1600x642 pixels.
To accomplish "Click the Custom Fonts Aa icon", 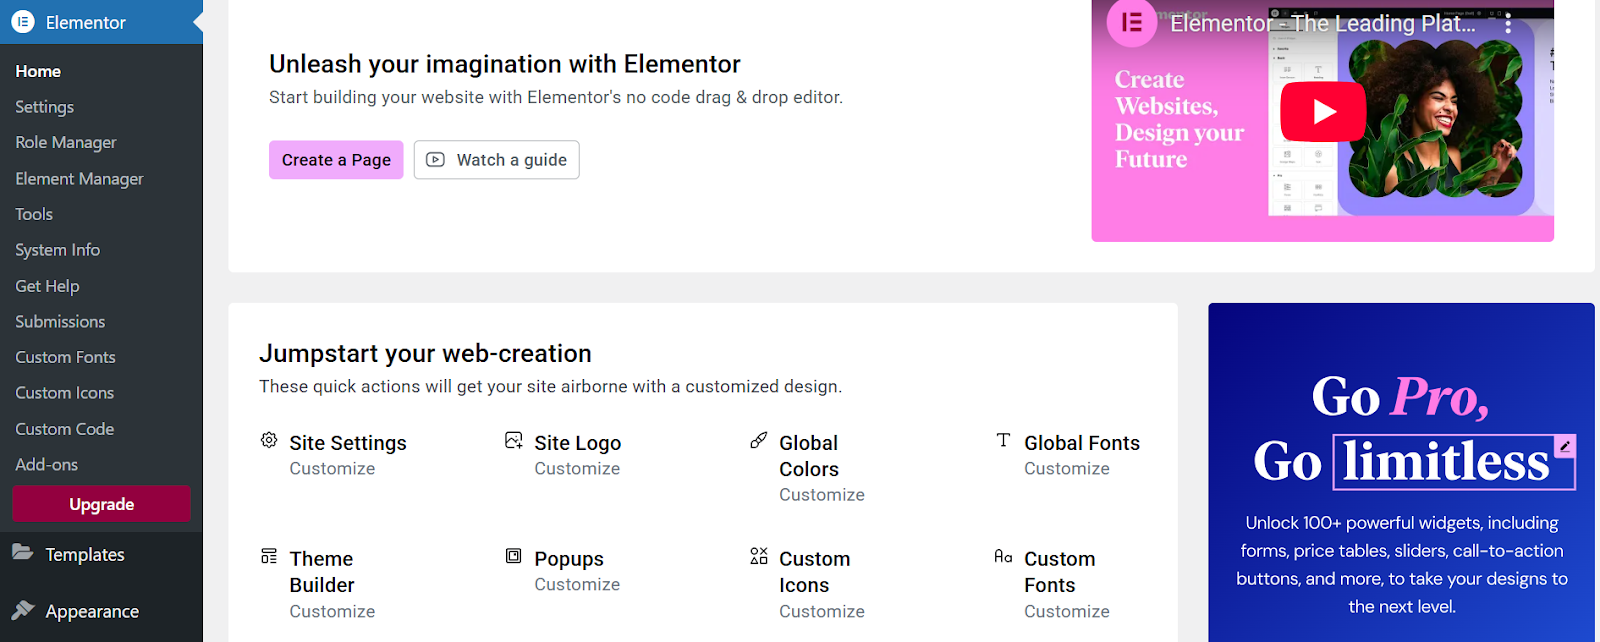I will (x=1003, y=556).
